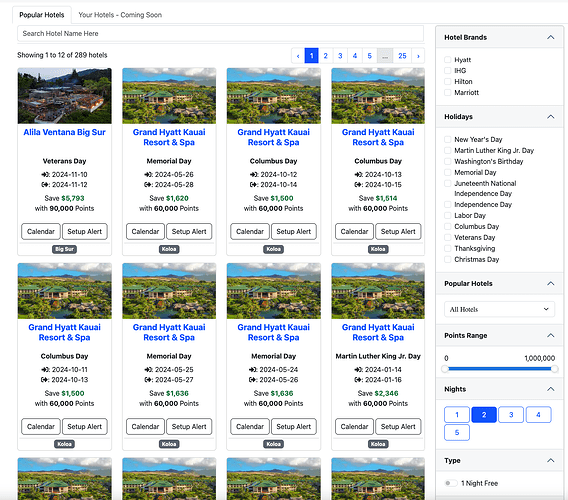Select page 5 in pagination
Image resolution: width=568 pixels, height=500 pixels.
click(369, 56)
